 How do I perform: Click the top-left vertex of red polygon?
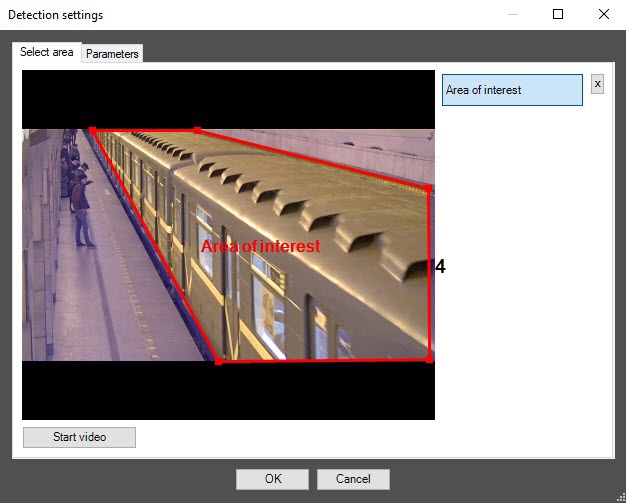point(93,130)
